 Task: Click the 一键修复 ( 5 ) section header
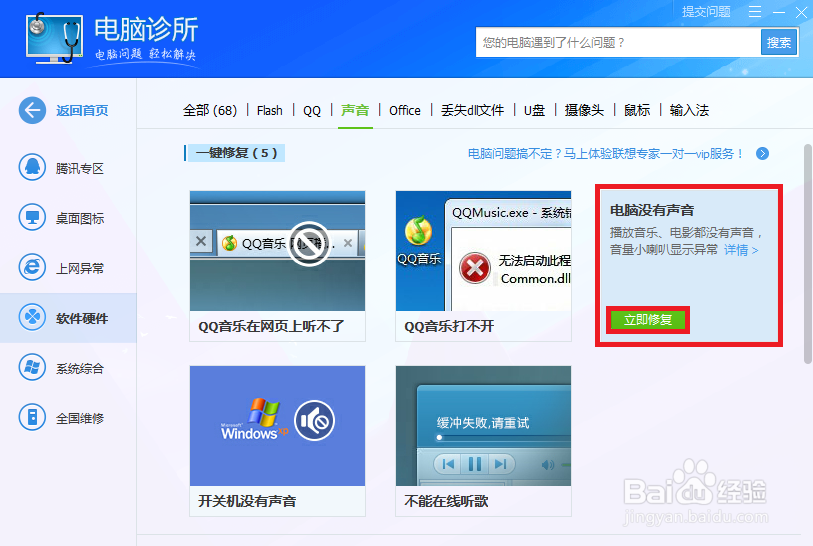pyautogui.click(x=236, y=153)
